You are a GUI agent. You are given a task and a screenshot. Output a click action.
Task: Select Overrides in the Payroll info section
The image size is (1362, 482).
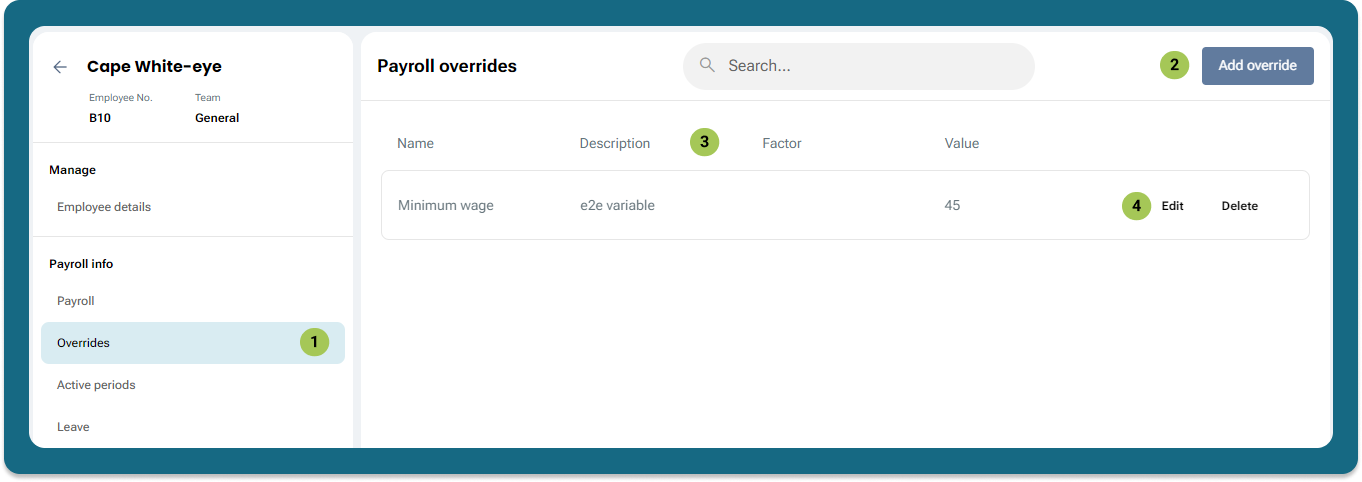click(x=84, y=343)
